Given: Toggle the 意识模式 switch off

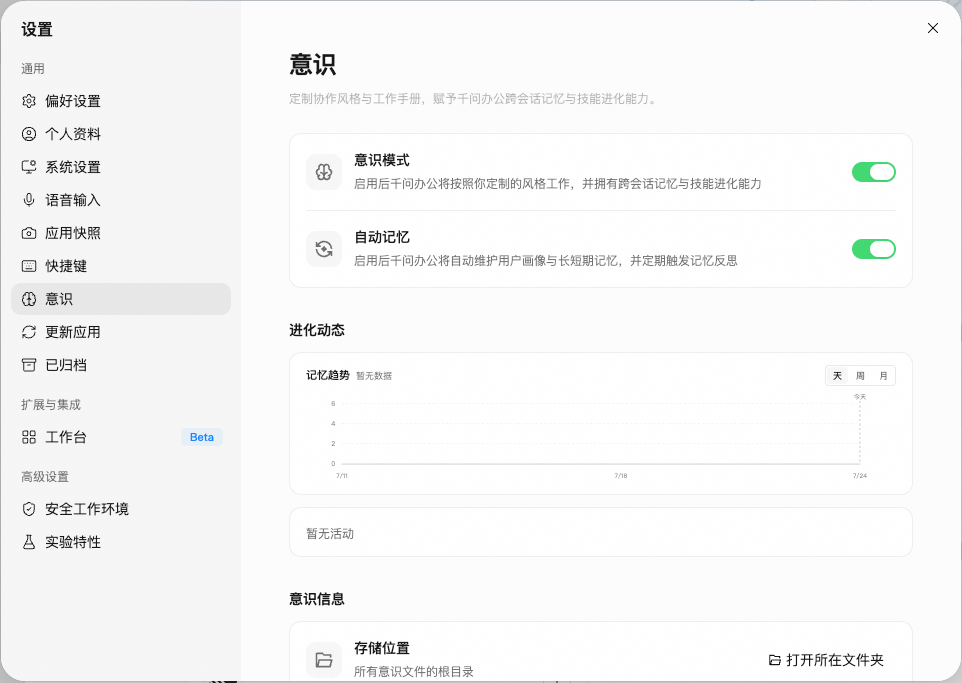Looking at the screenshot, I should pos(874,172).
